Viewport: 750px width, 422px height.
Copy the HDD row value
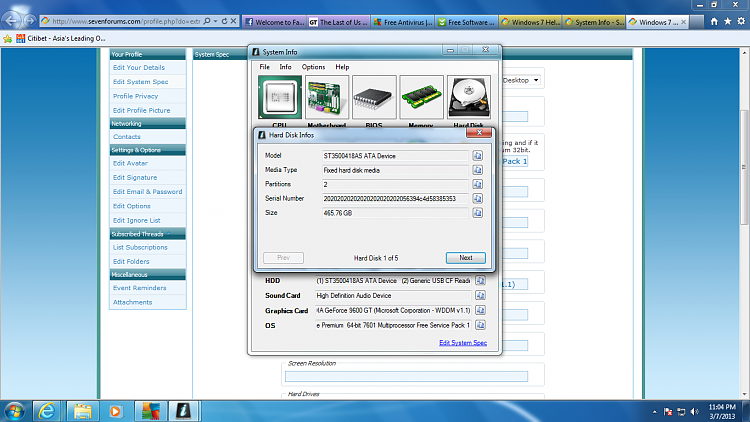point(480,280)
